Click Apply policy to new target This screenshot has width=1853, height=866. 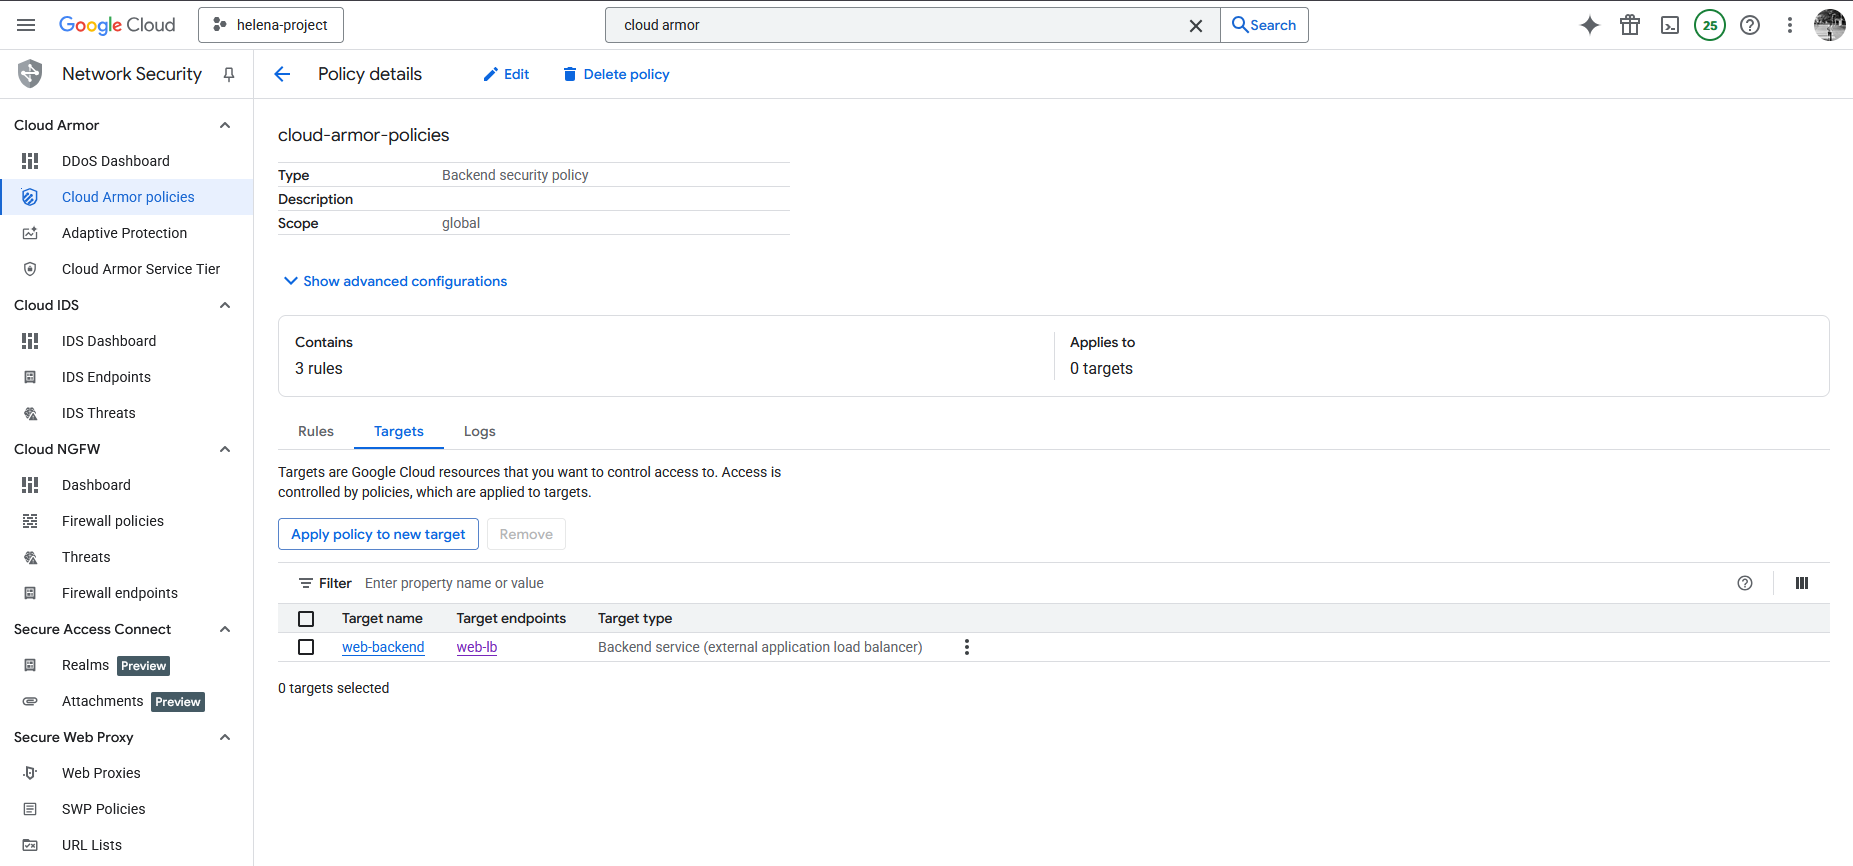coord(378,534)
